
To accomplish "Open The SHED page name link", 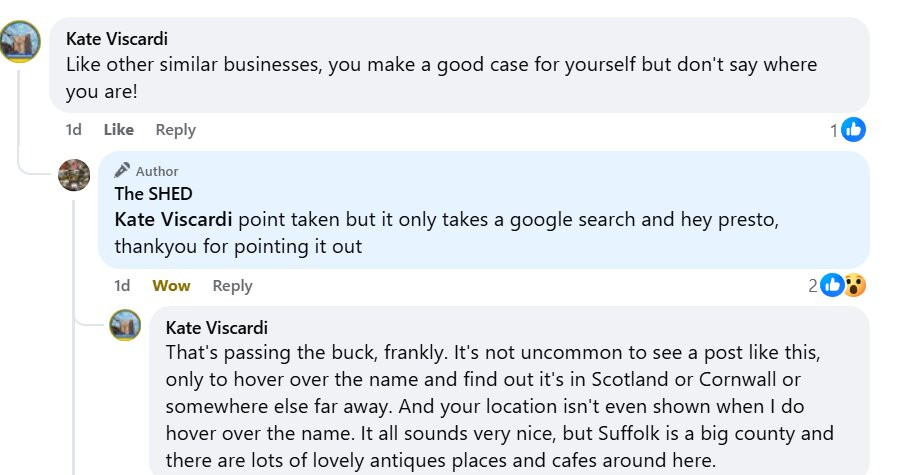I will [x=153, y=194].
